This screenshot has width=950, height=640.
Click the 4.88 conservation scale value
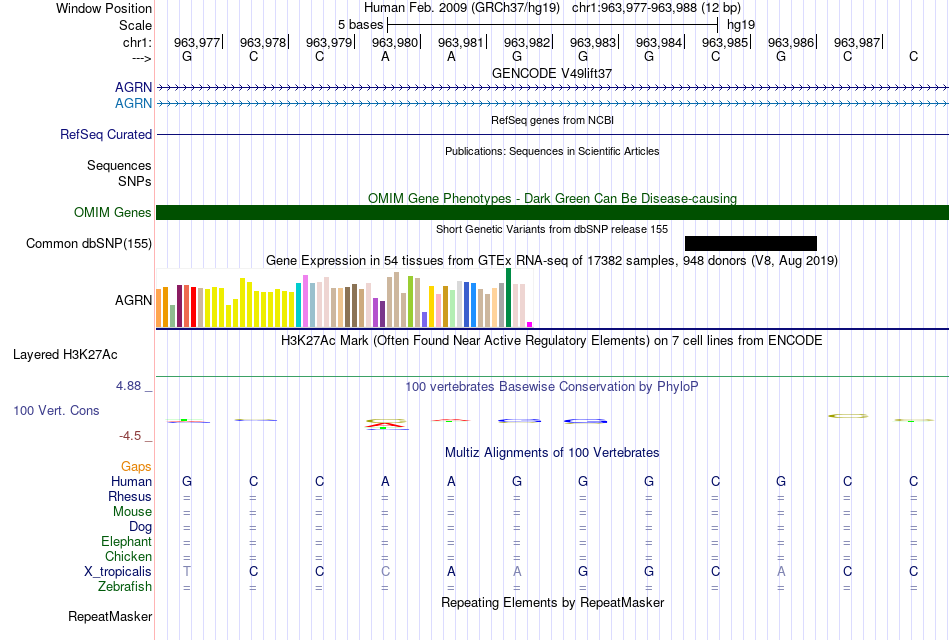[128, 386]
